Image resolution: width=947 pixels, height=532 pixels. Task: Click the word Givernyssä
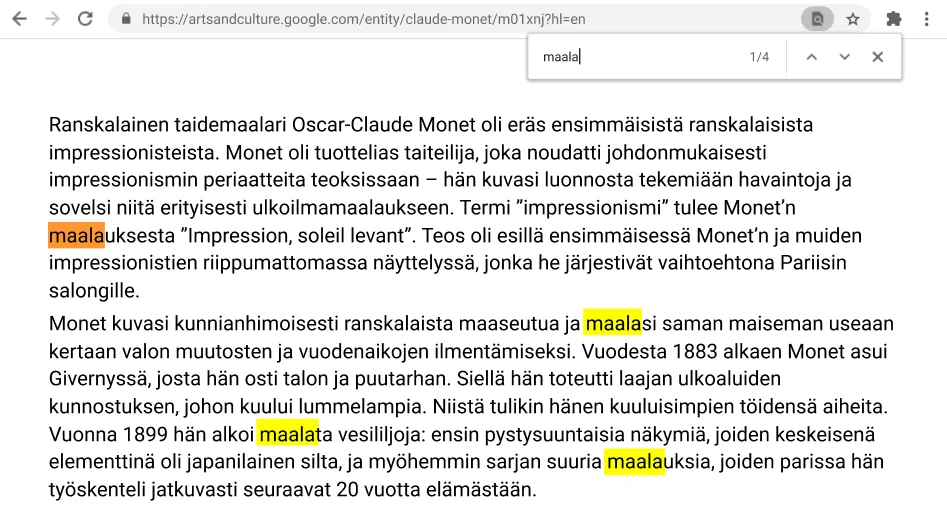(98, 379)
